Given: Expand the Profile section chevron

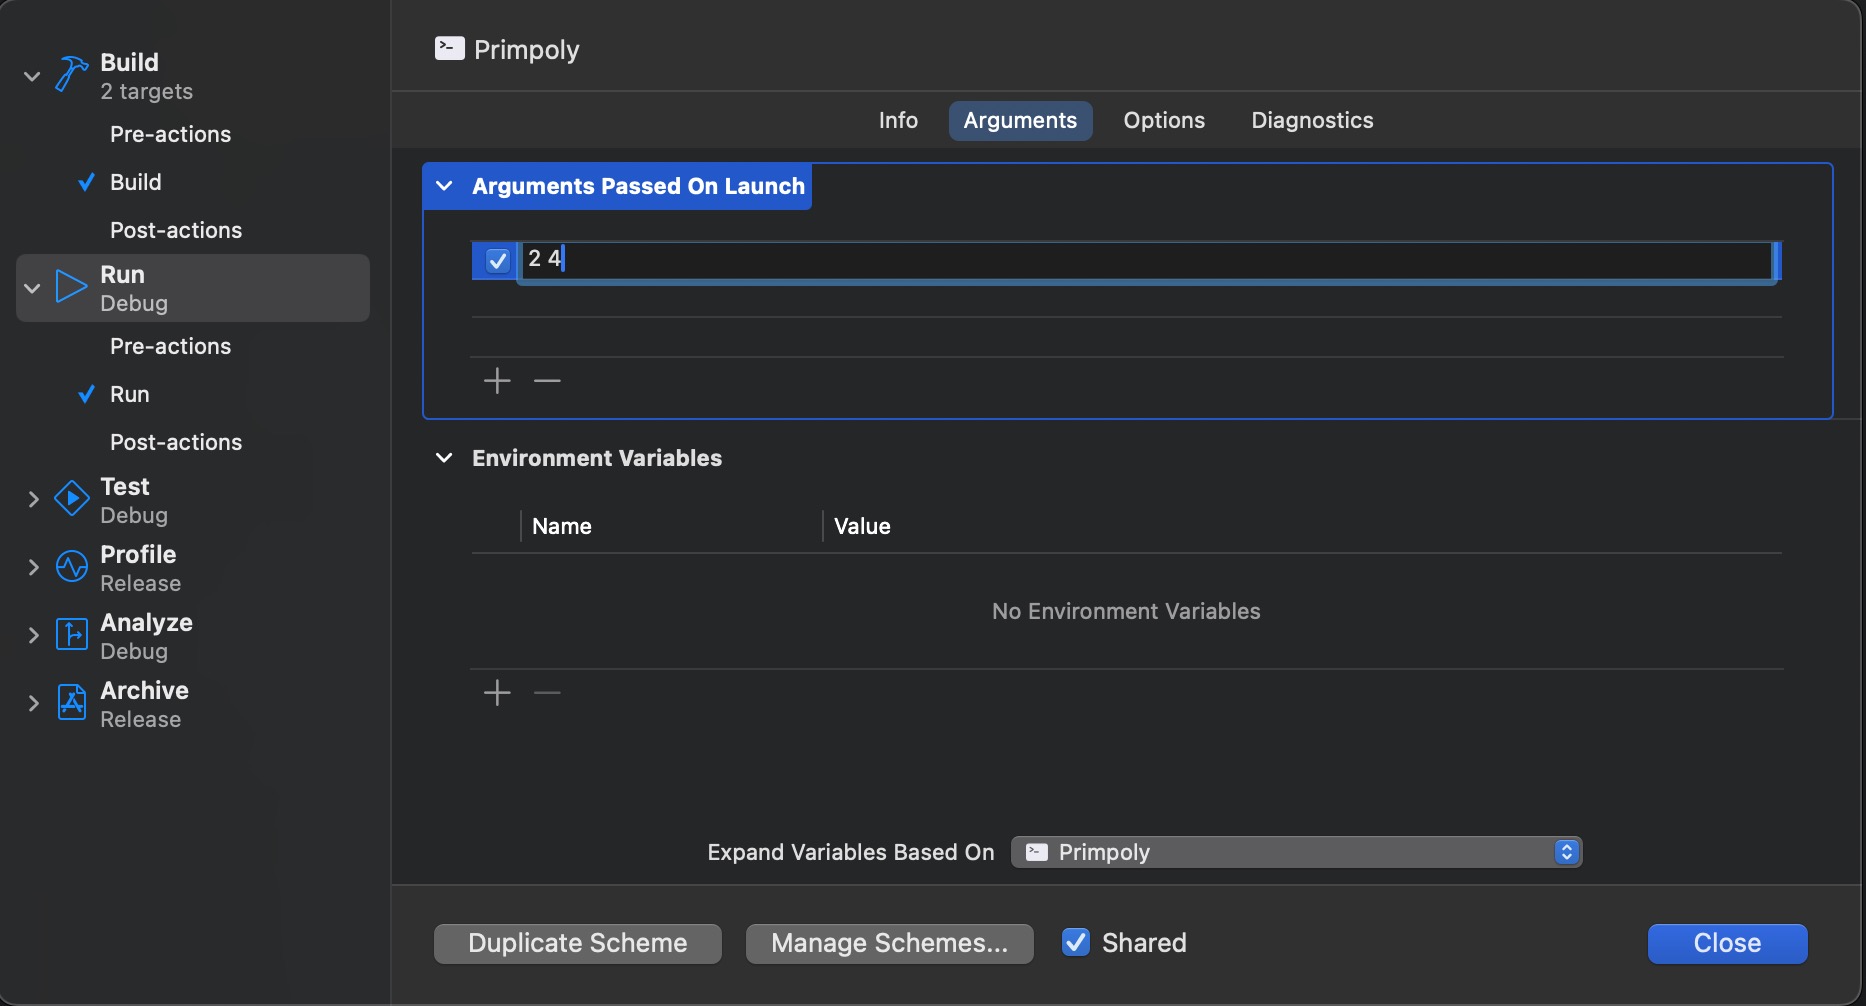Looking at the screenshot, I should [33, 567].
